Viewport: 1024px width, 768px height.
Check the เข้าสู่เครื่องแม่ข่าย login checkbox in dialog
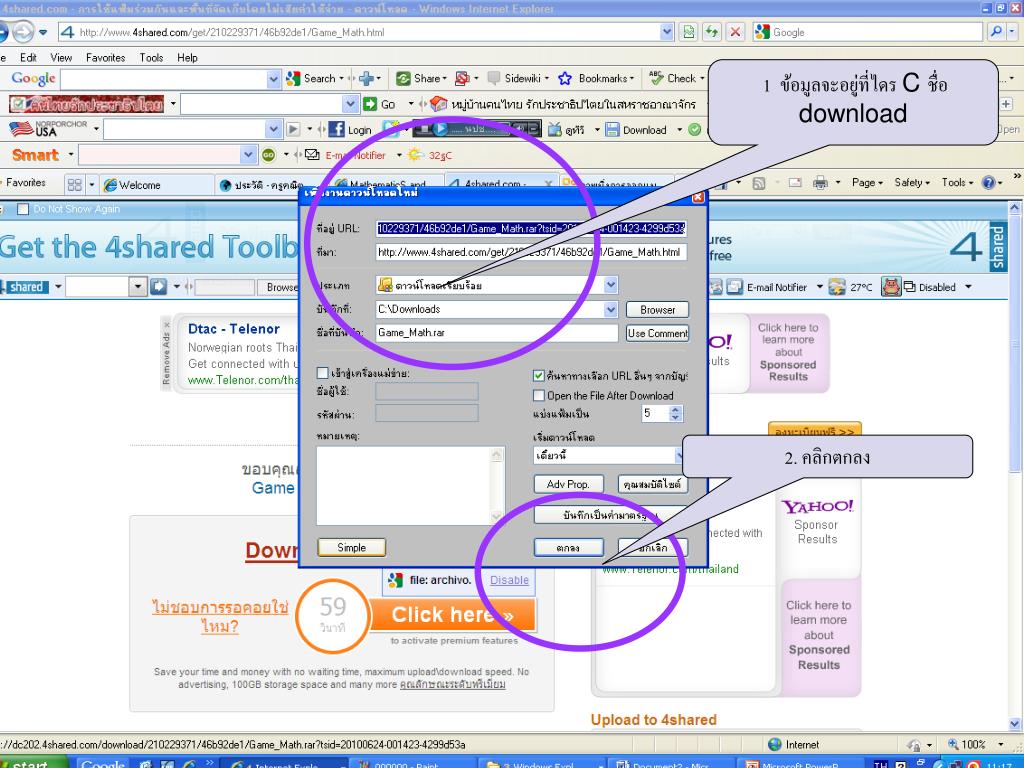coord(322,373)
